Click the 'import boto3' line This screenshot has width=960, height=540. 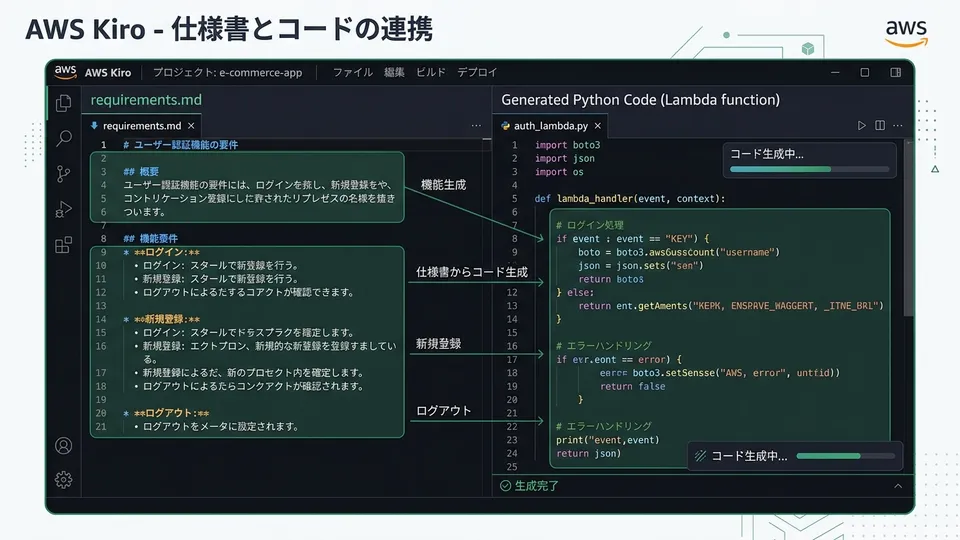(x=568, y=145)
